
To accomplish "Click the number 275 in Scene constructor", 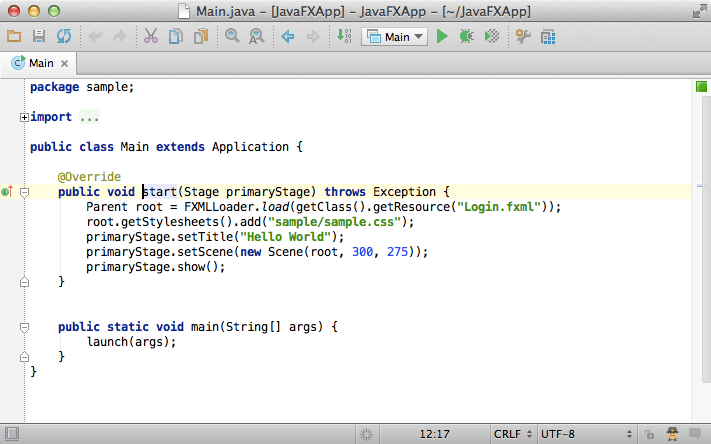I will coord(397,252).
